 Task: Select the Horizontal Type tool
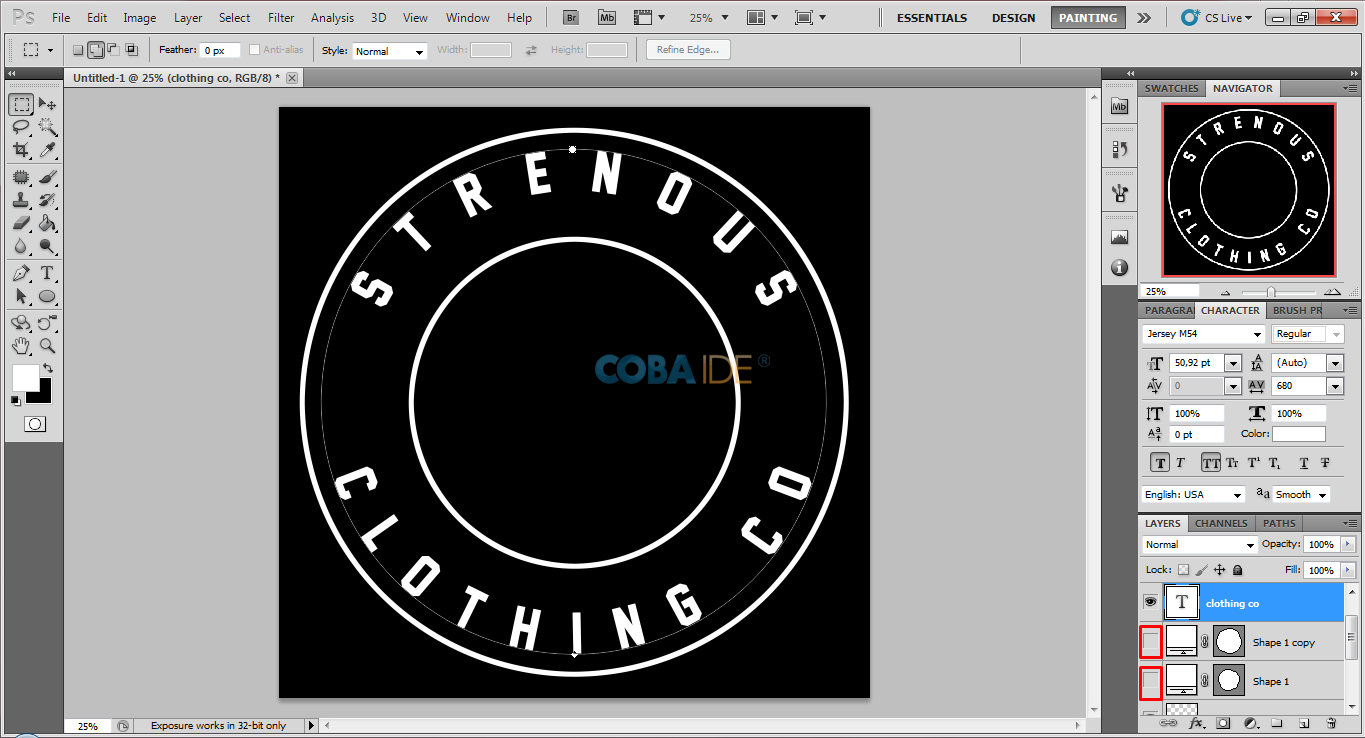[47, 273]
